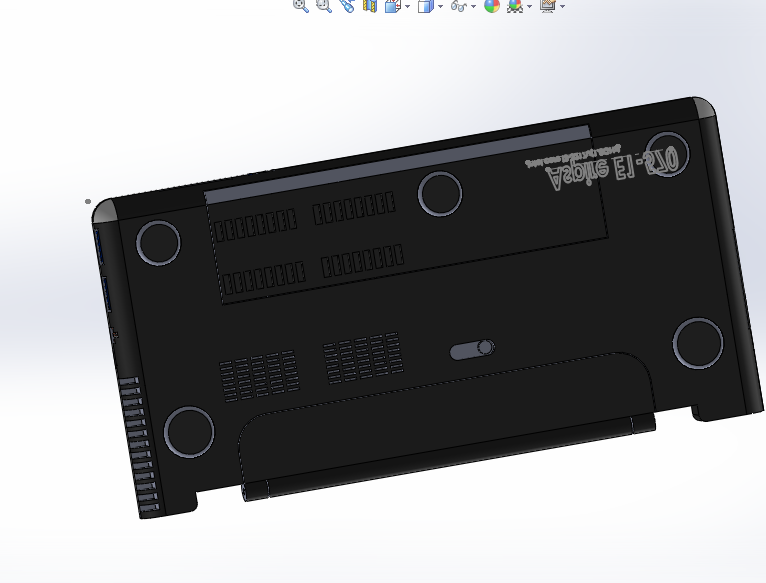Select the center rubber foot circle
The height and width of the screenshot is (583, 766).
(x=440, y=193)
